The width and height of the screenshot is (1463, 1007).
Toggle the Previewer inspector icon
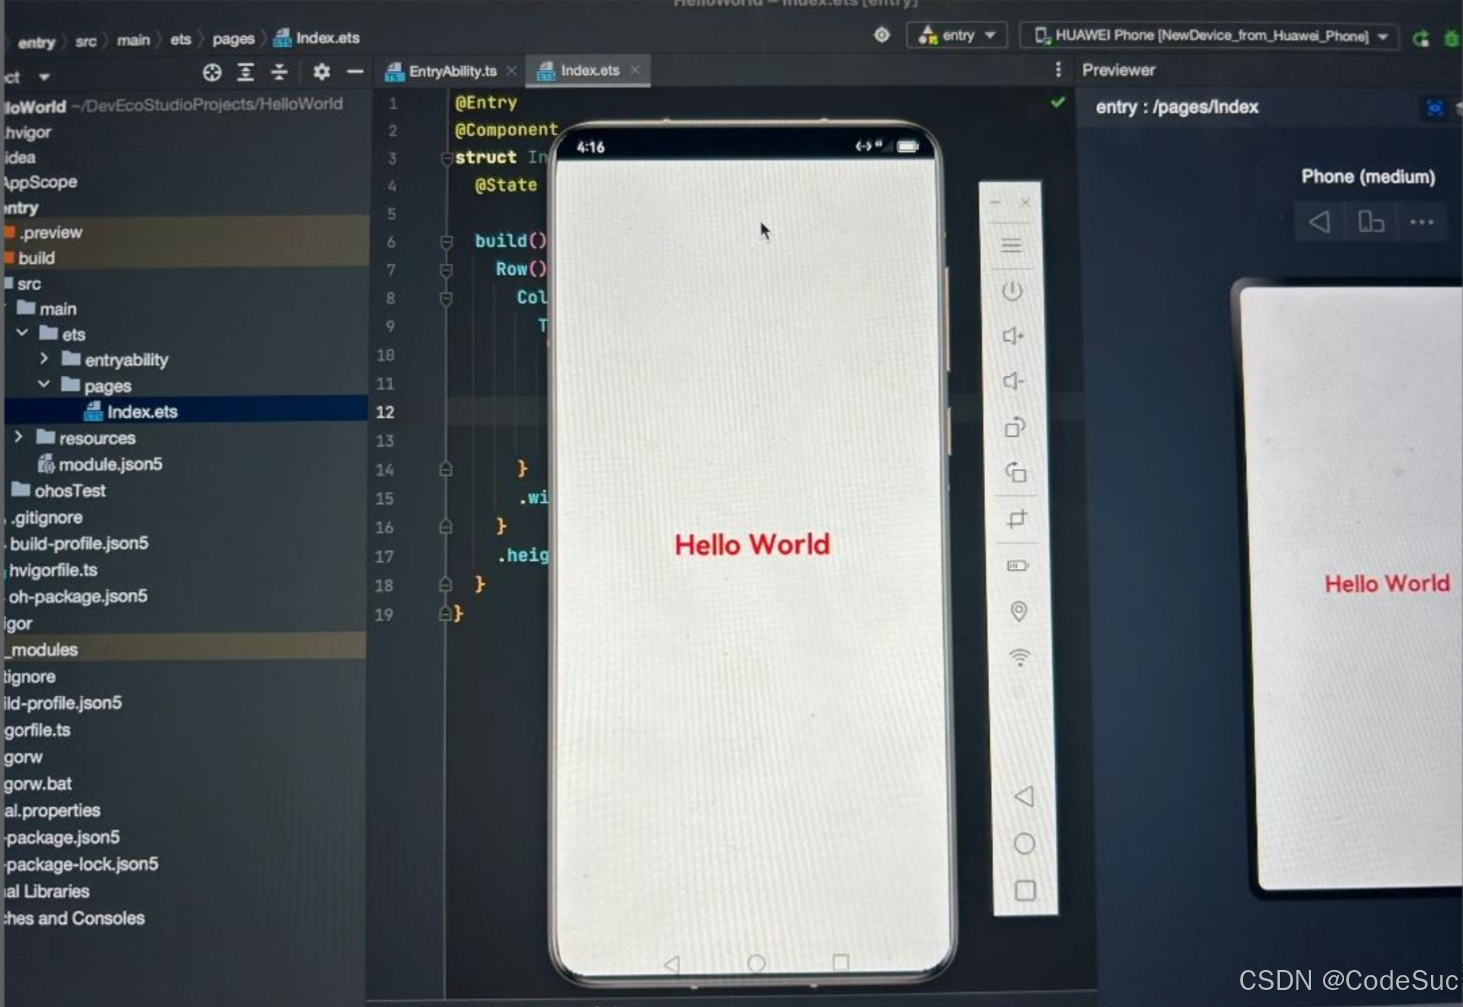point(1435,108)
